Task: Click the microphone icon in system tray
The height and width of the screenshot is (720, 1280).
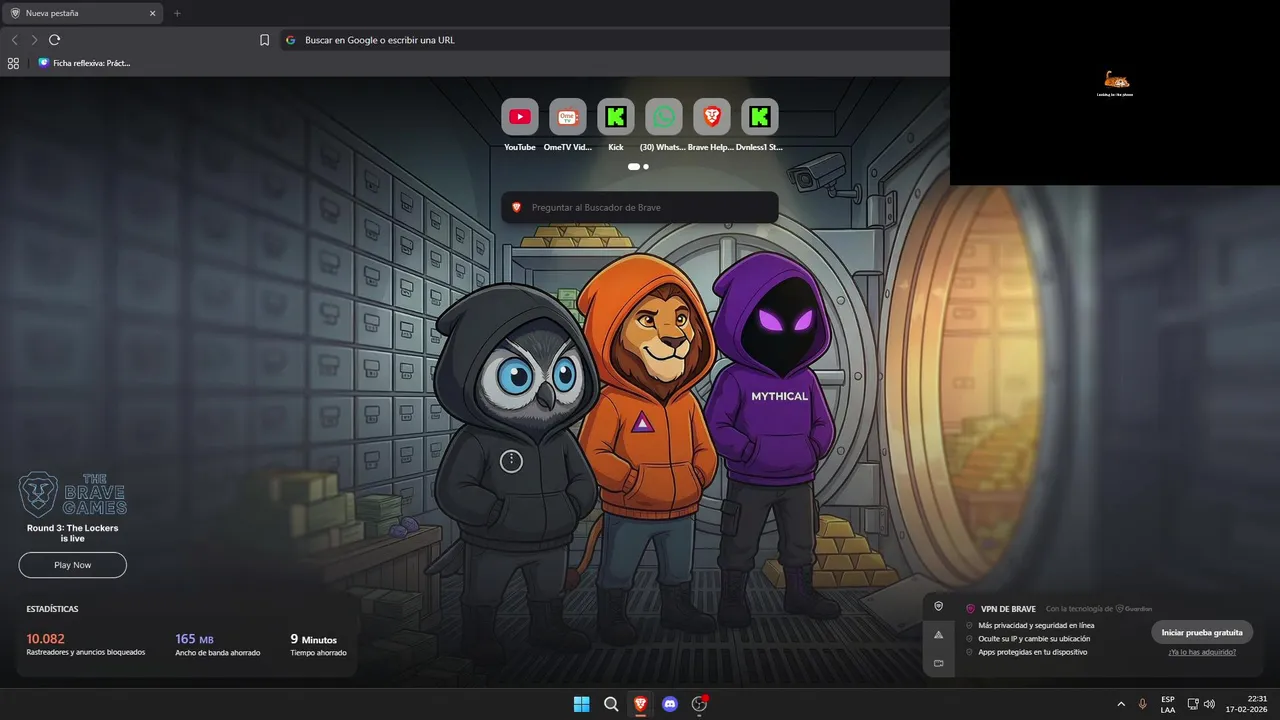Action: click(1142, 704)
